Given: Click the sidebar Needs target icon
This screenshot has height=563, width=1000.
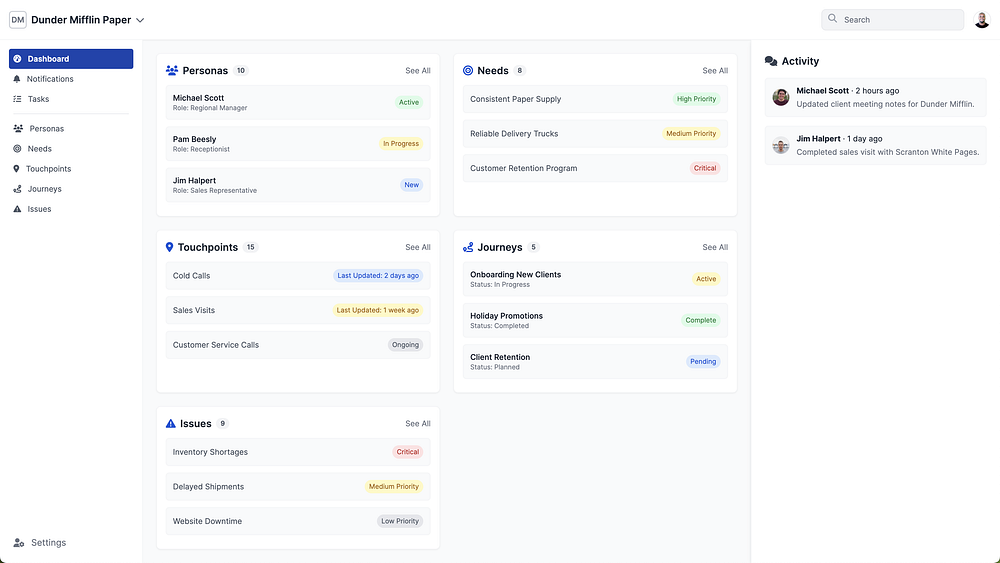Looking at the screenshot, I should point(17,149).
